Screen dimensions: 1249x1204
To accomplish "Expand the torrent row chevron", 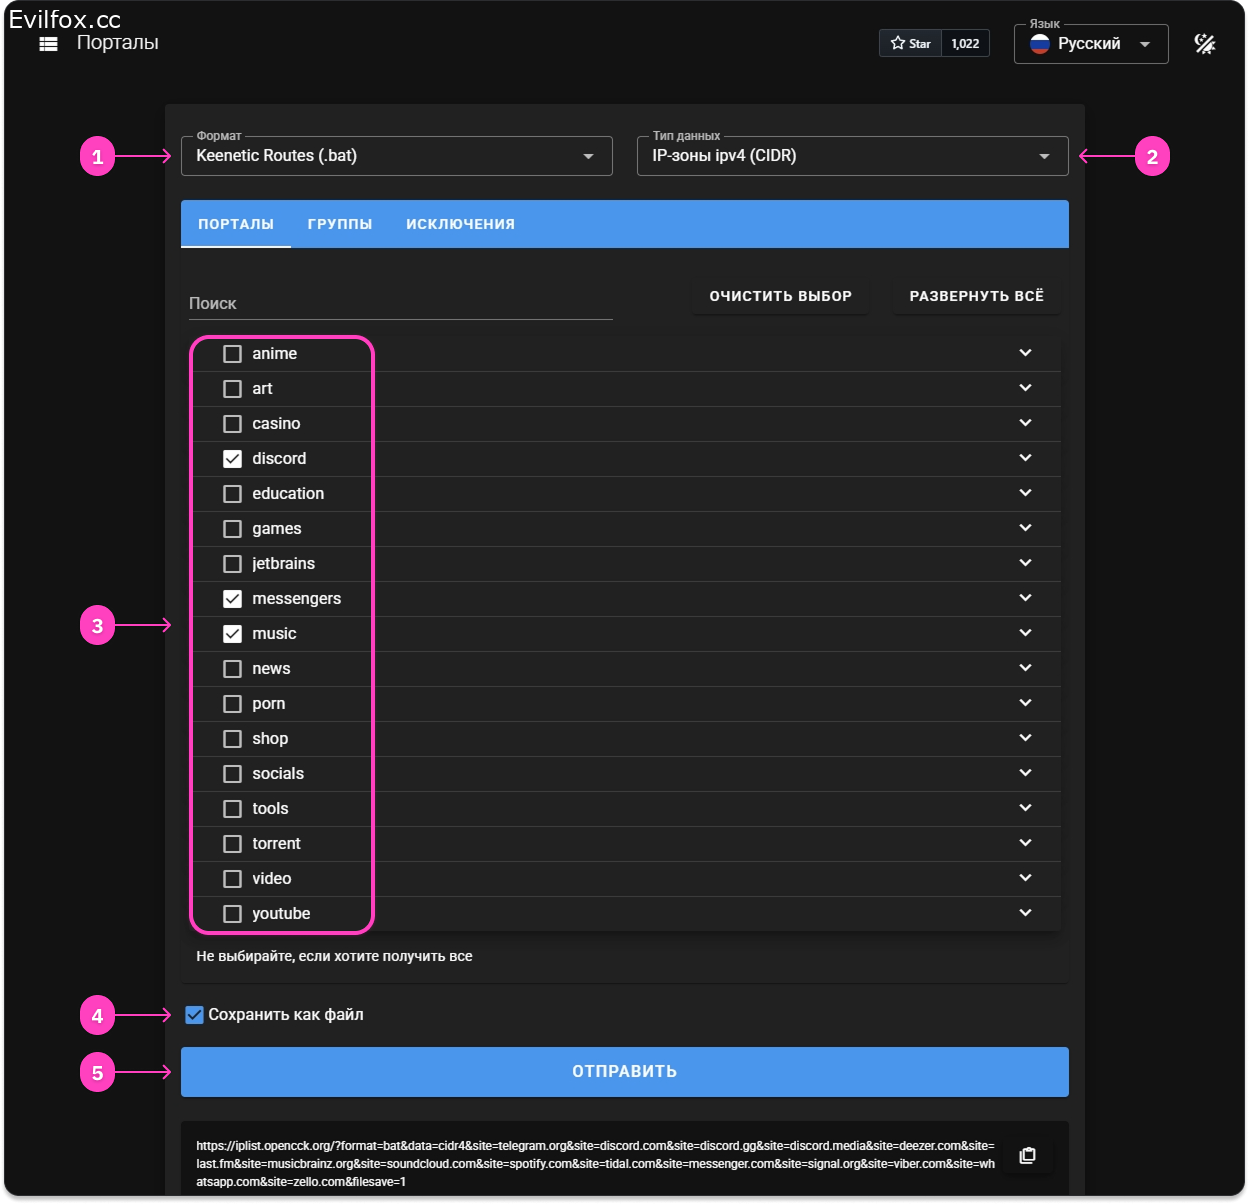I will pyautogui.click(x=1025, y=843).
